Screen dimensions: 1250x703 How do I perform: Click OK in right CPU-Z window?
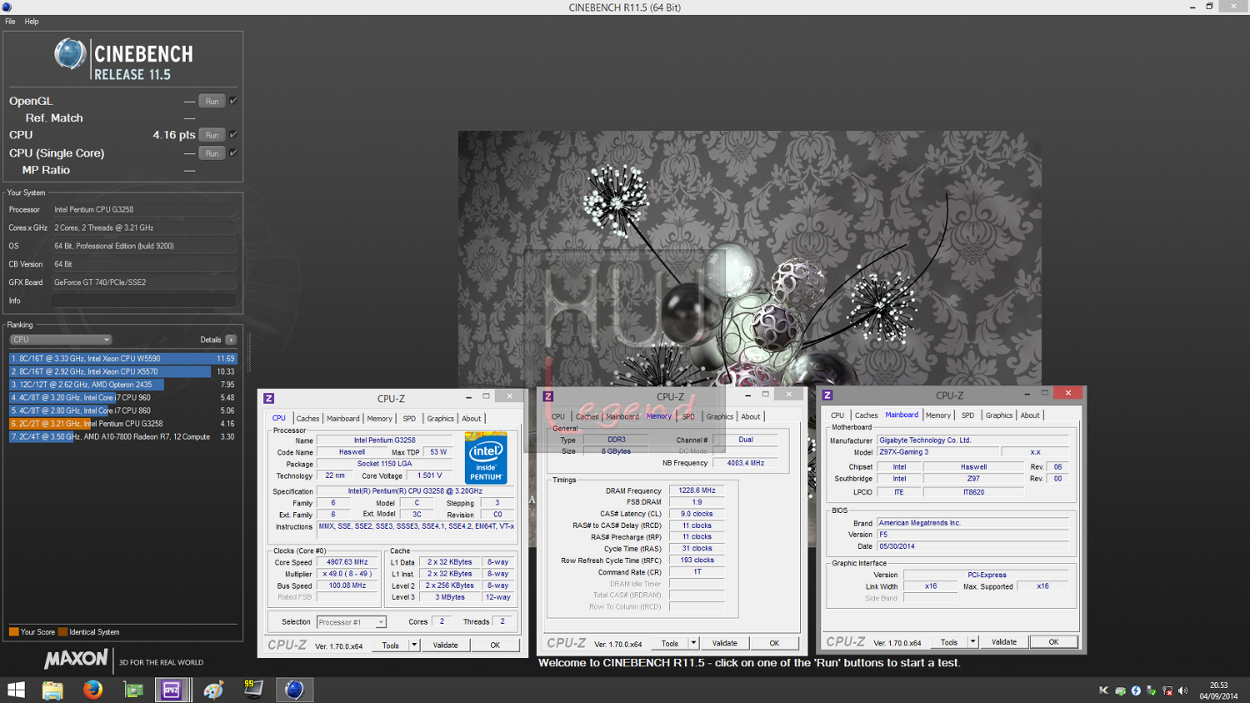click(x=1053, y=642)
